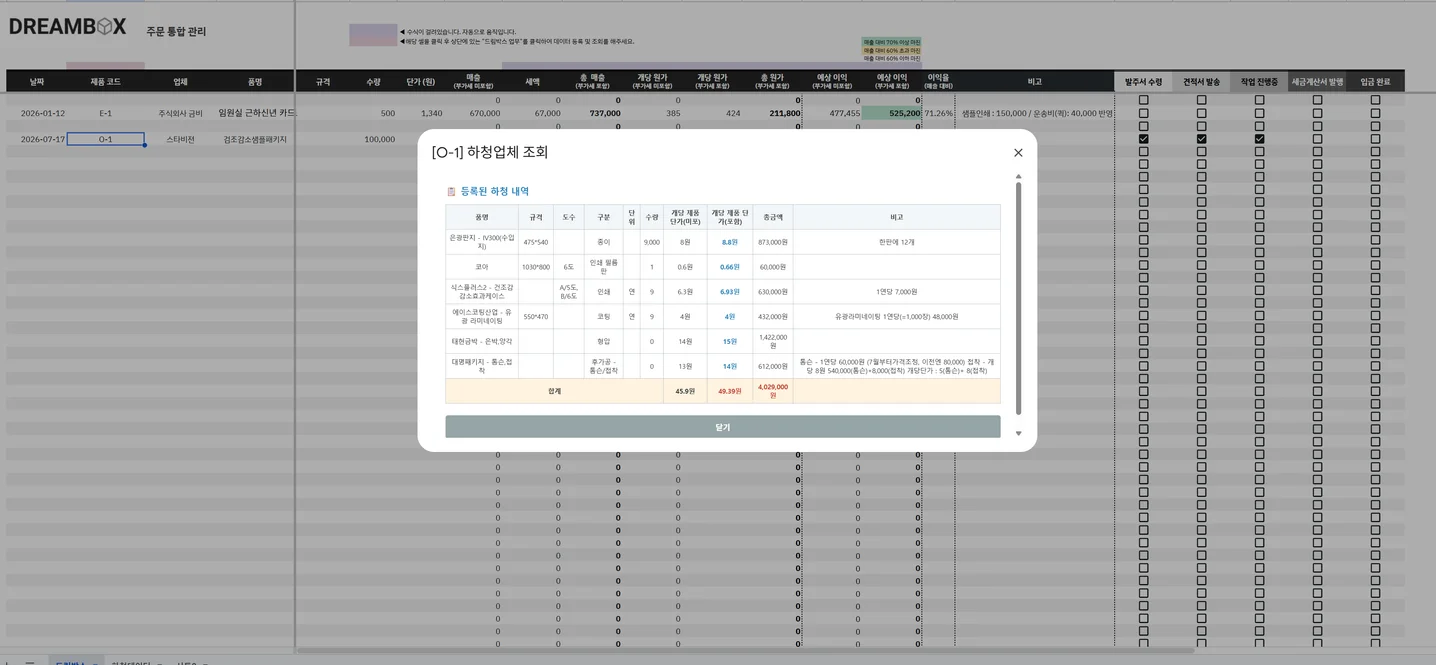This screenshot has width=1436, height=665.
Task: Select the highlighted O-1 product code cell
Action: tap(105, 139)
